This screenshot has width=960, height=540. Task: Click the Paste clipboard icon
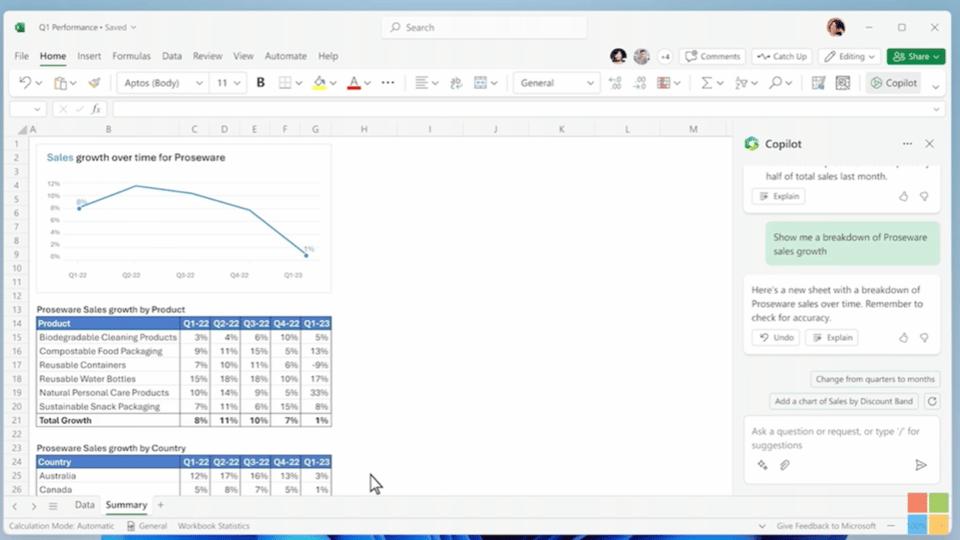pyautogui.click(x=60, y=83)
